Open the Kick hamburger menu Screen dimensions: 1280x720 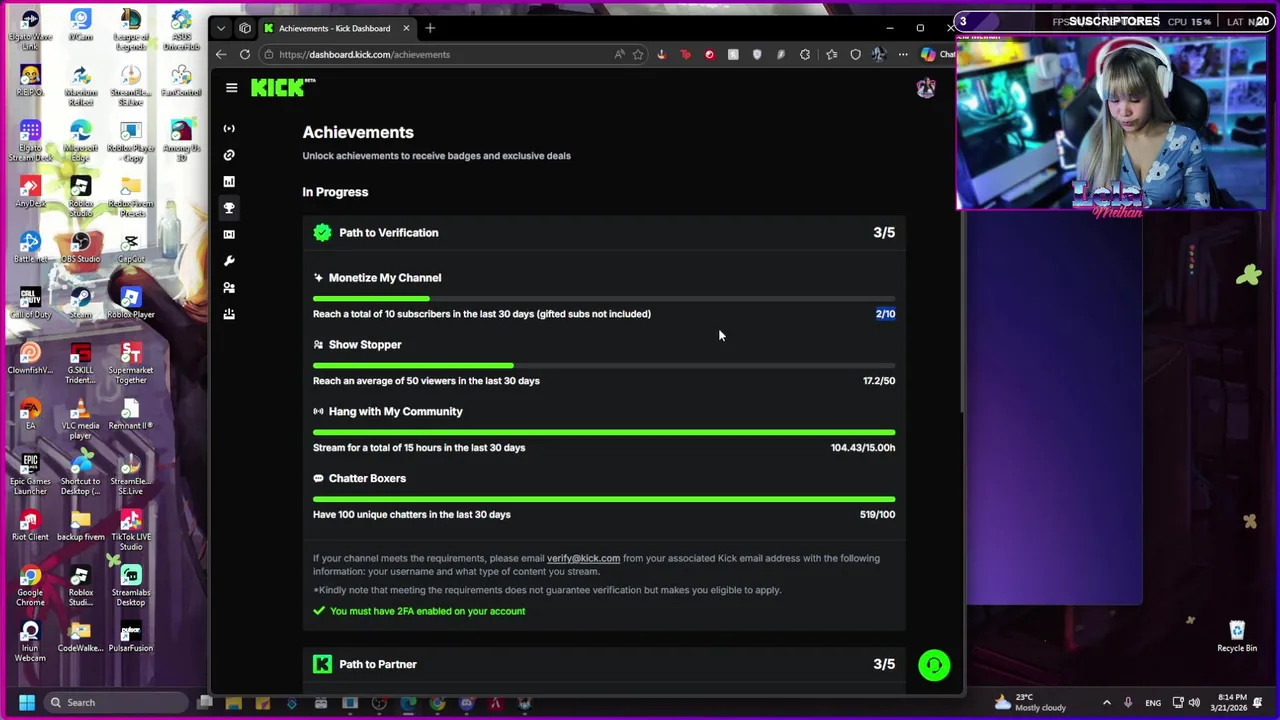[231, 88]
